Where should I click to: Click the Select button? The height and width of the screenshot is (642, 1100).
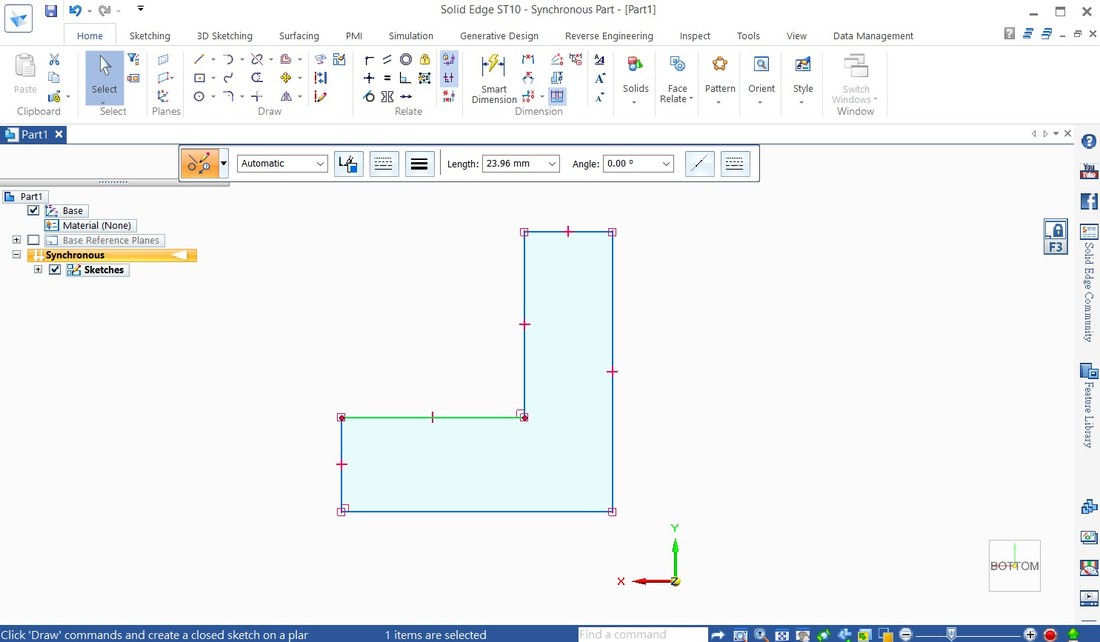click(x=104, y=76)
